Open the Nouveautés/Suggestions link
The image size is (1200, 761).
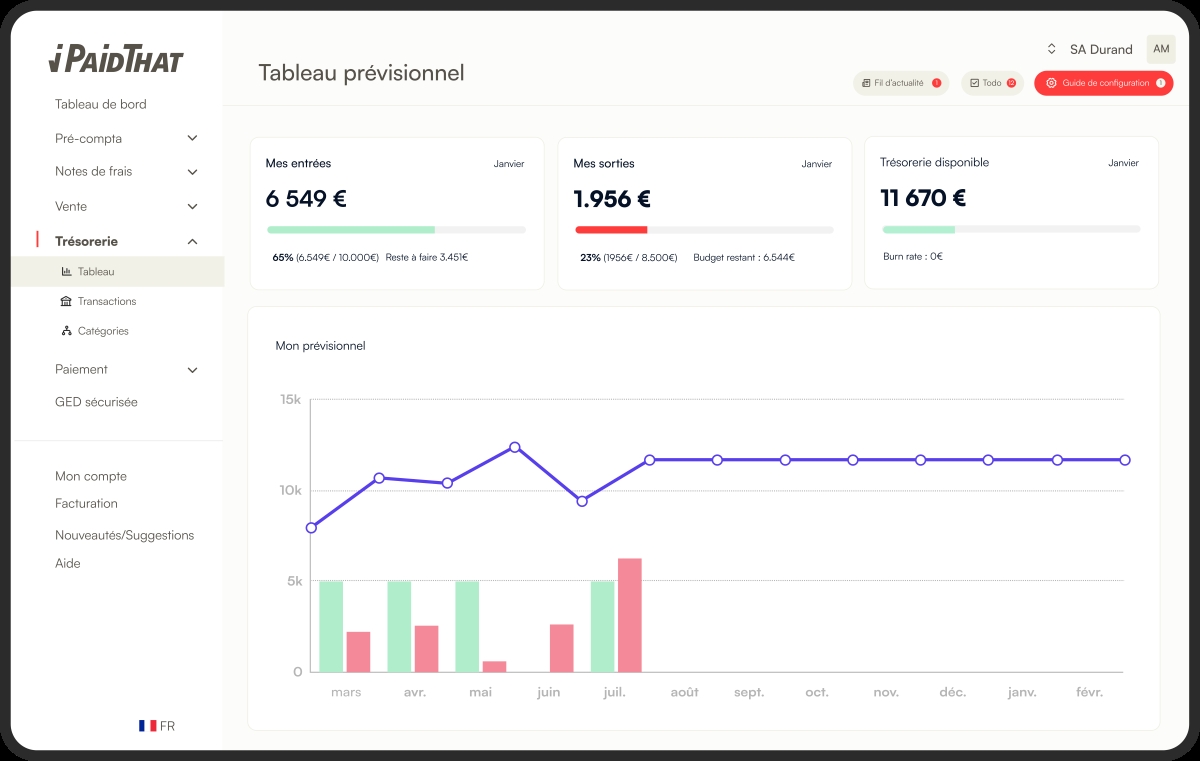coord(124,536)
